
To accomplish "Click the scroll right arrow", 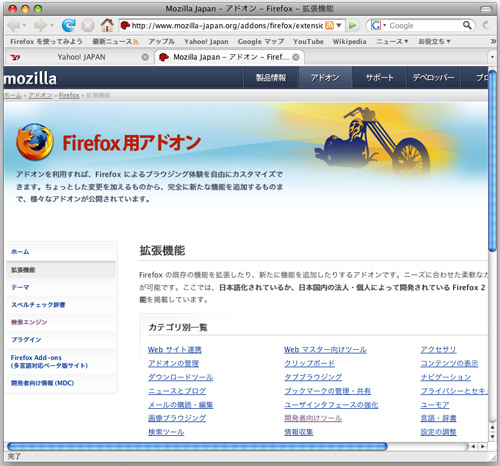I will (x=483, y=446).
